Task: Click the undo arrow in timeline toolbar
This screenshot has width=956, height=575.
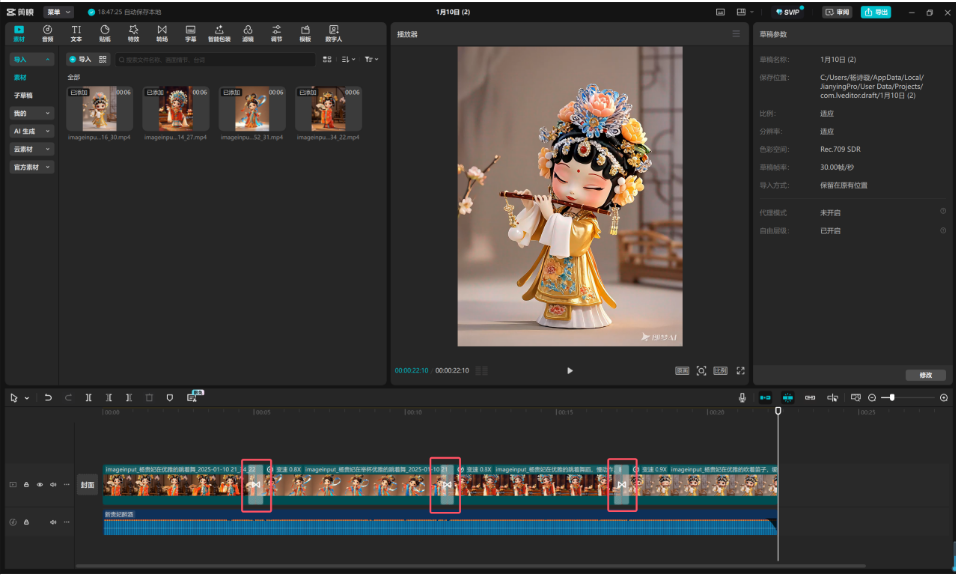Action: (x=48, y=398)
